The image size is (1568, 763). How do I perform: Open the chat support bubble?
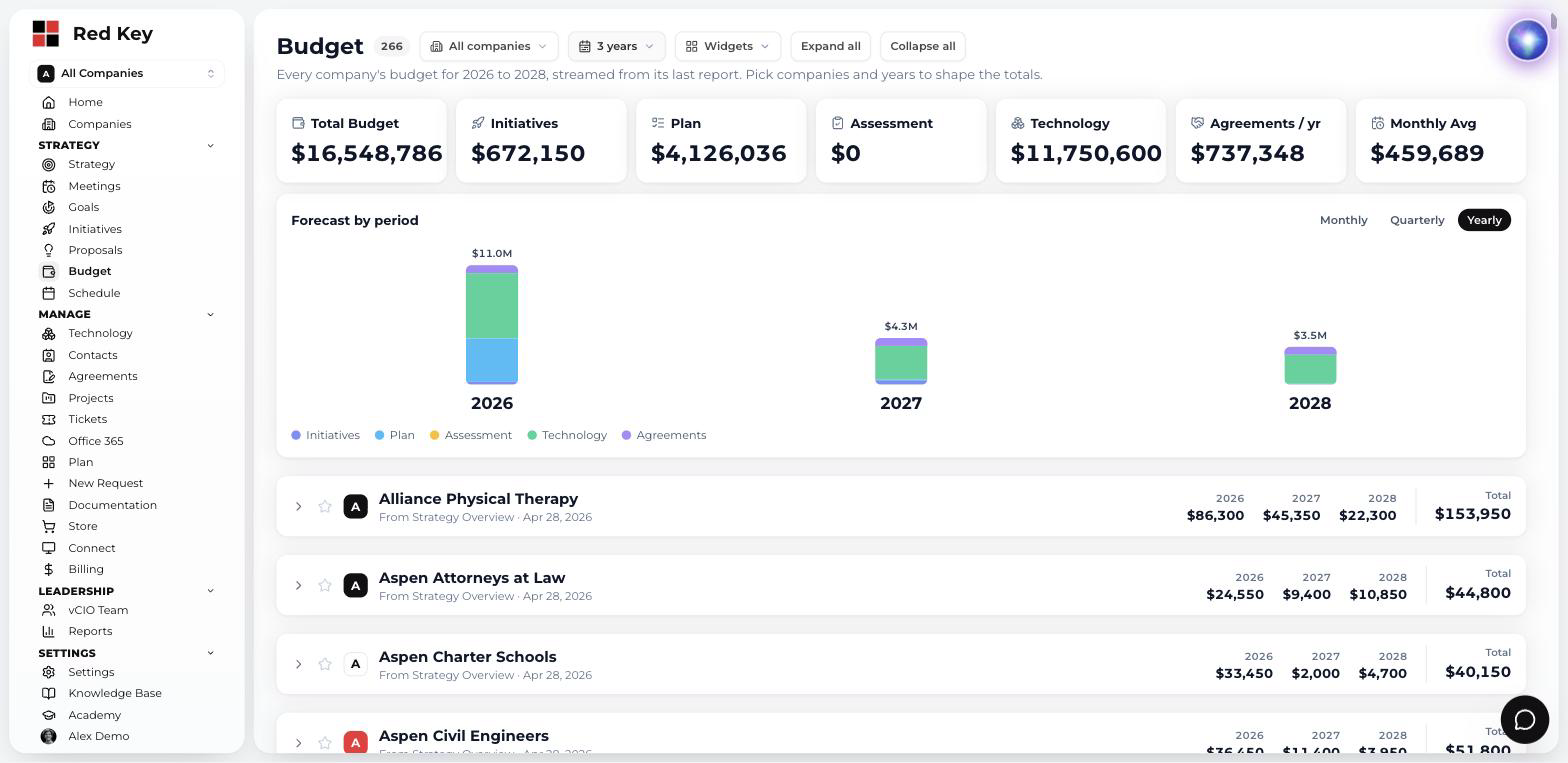coord(1524,720)
